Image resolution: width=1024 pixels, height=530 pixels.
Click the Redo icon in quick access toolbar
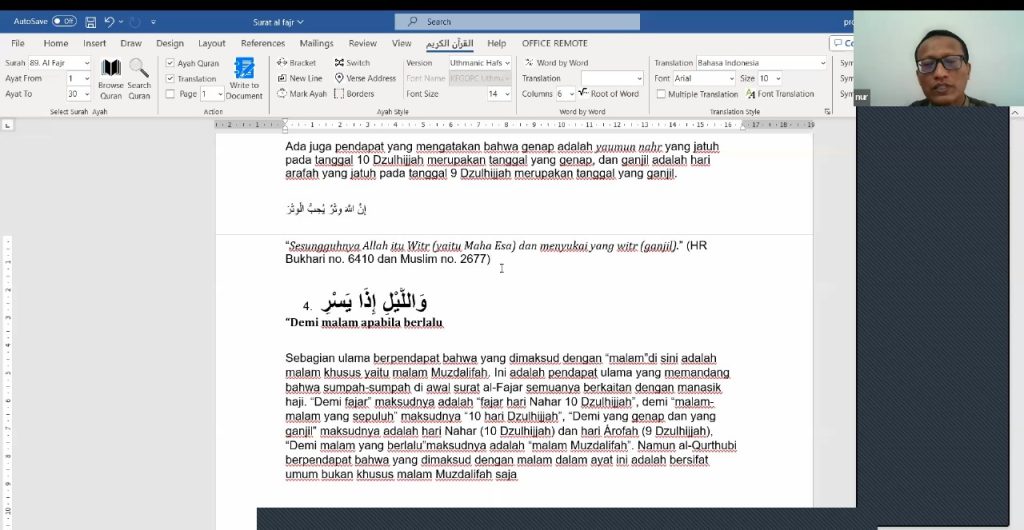point(135,22)
